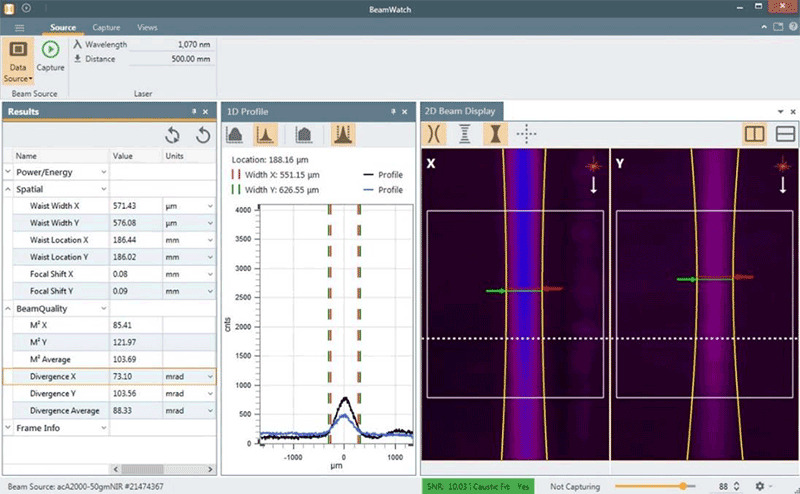
Task: Open the Views ribbon tab
Action: click(147, 28)
